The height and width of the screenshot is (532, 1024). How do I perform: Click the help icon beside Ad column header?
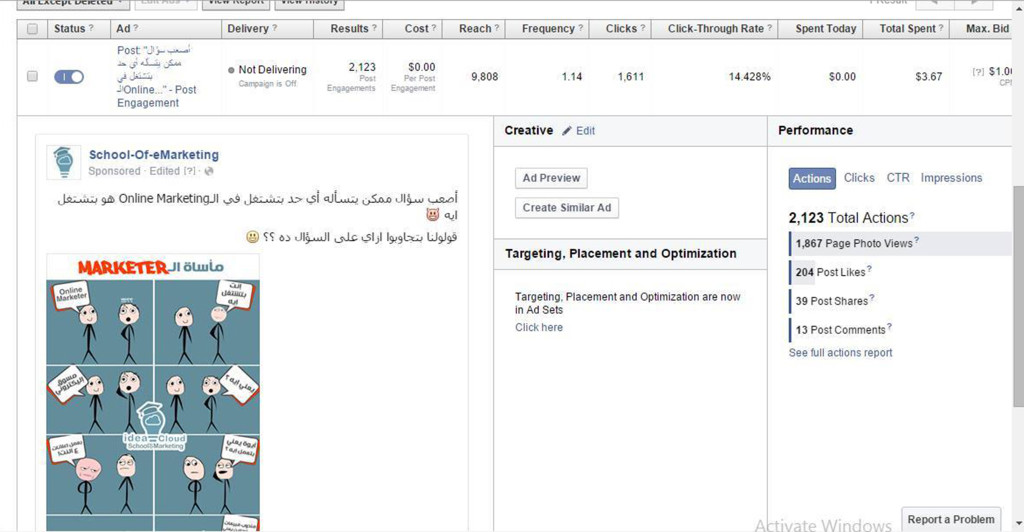(x=136, y=28)
